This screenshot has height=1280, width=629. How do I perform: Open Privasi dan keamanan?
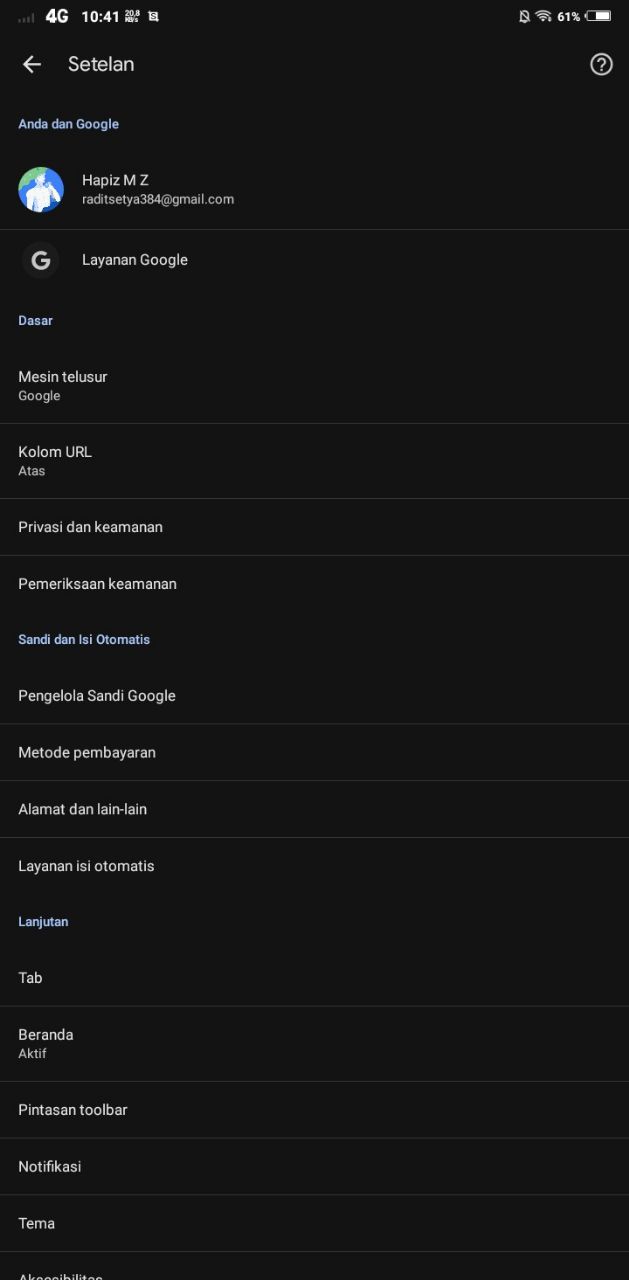pyautogui.click(x=314, y=527)
